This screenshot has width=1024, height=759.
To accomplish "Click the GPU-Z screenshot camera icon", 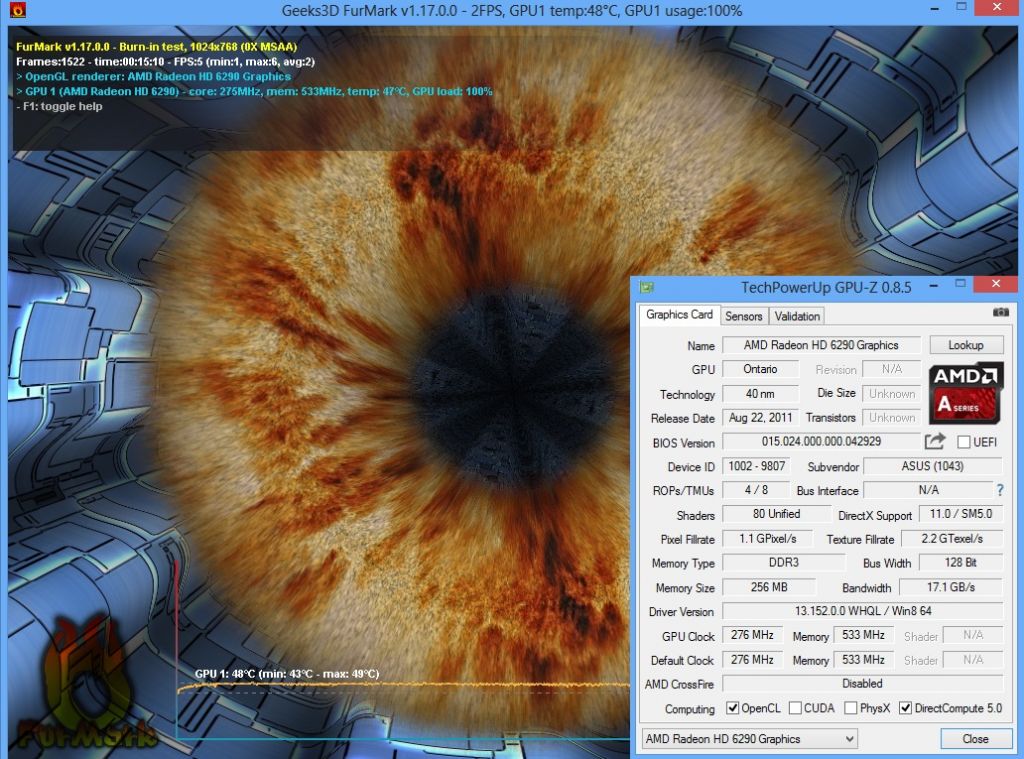I will 1000,313.
